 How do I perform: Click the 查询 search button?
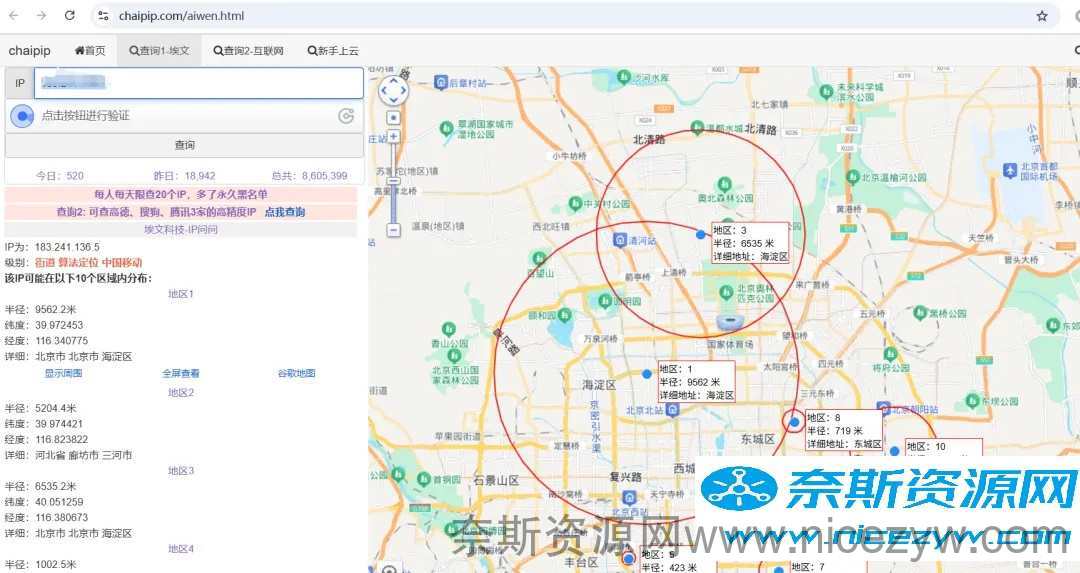click(185, 145)
